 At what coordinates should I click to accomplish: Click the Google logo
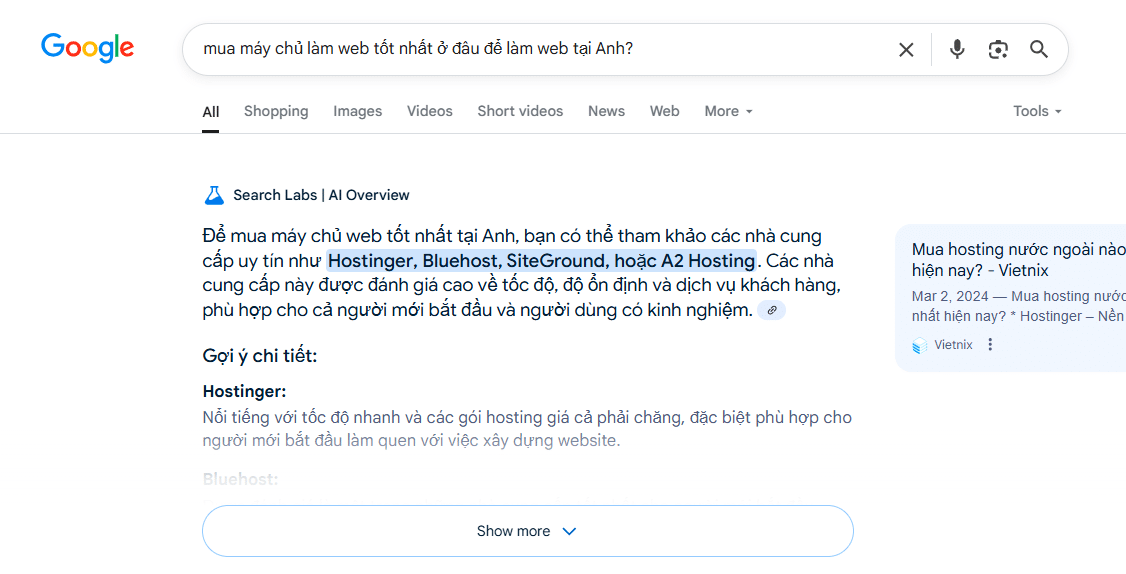[x=87, y=48]
